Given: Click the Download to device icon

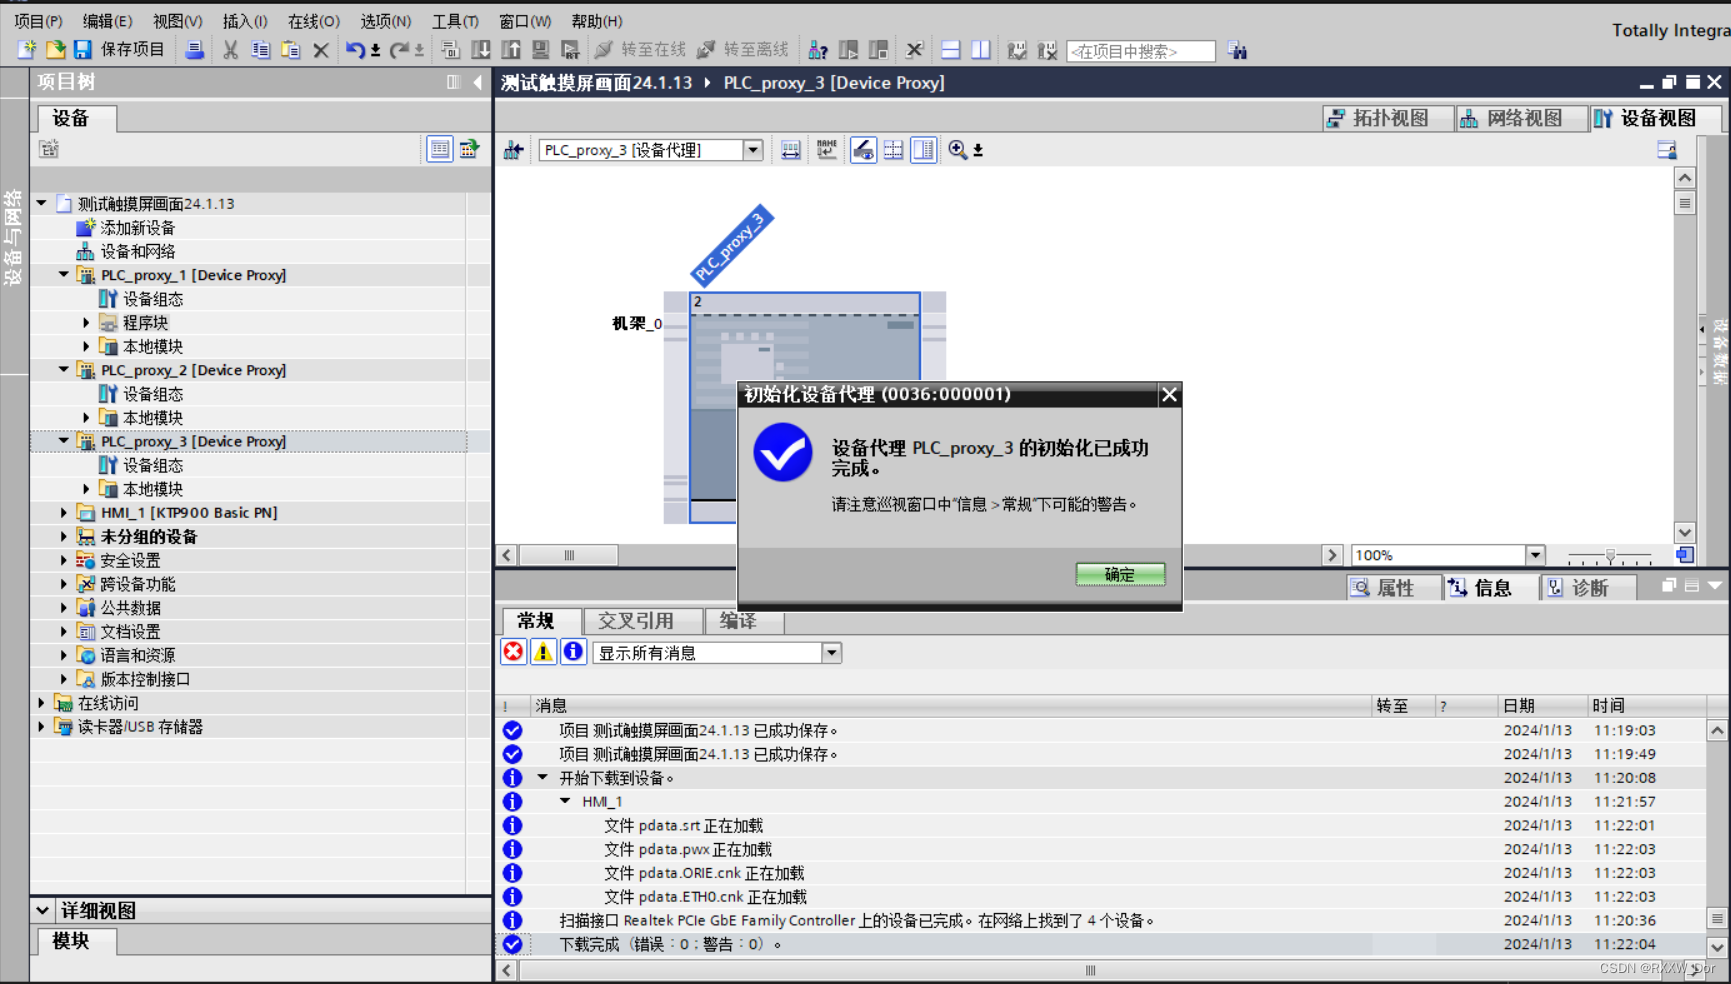Looking at the screenshot, I should (481, 50).
